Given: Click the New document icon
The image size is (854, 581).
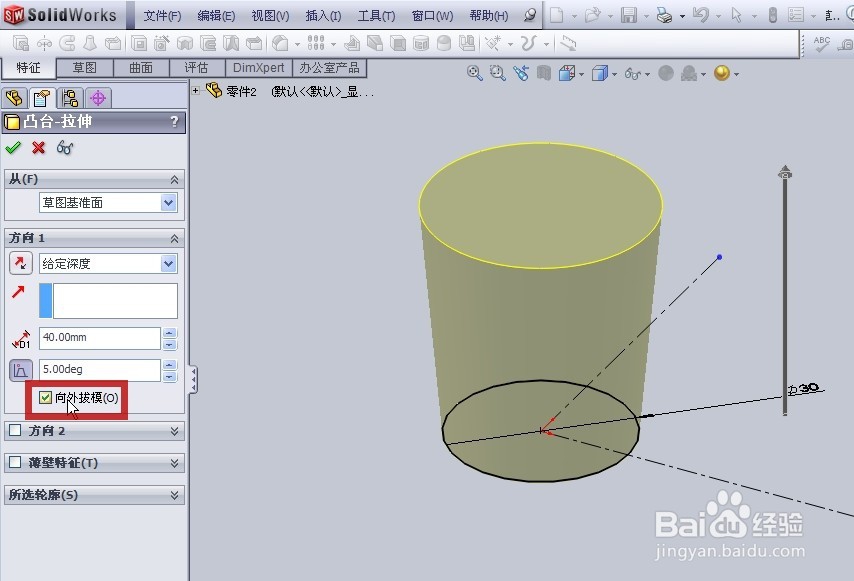Looking at the screenshot, I should [556, 15].
